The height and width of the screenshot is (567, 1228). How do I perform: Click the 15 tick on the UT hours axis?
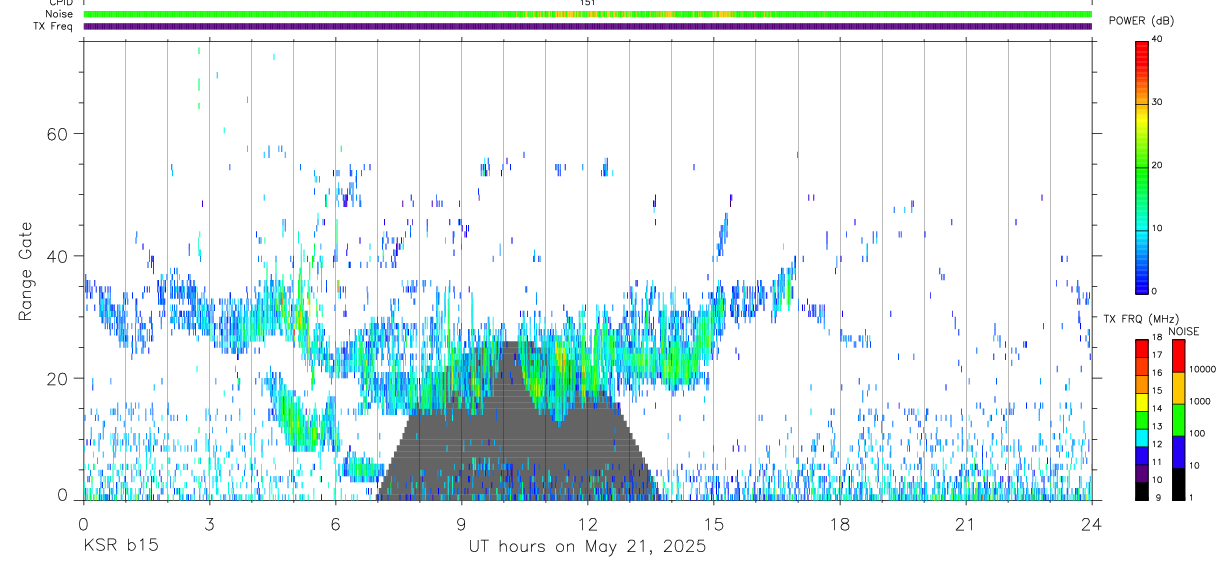[713, 524]
